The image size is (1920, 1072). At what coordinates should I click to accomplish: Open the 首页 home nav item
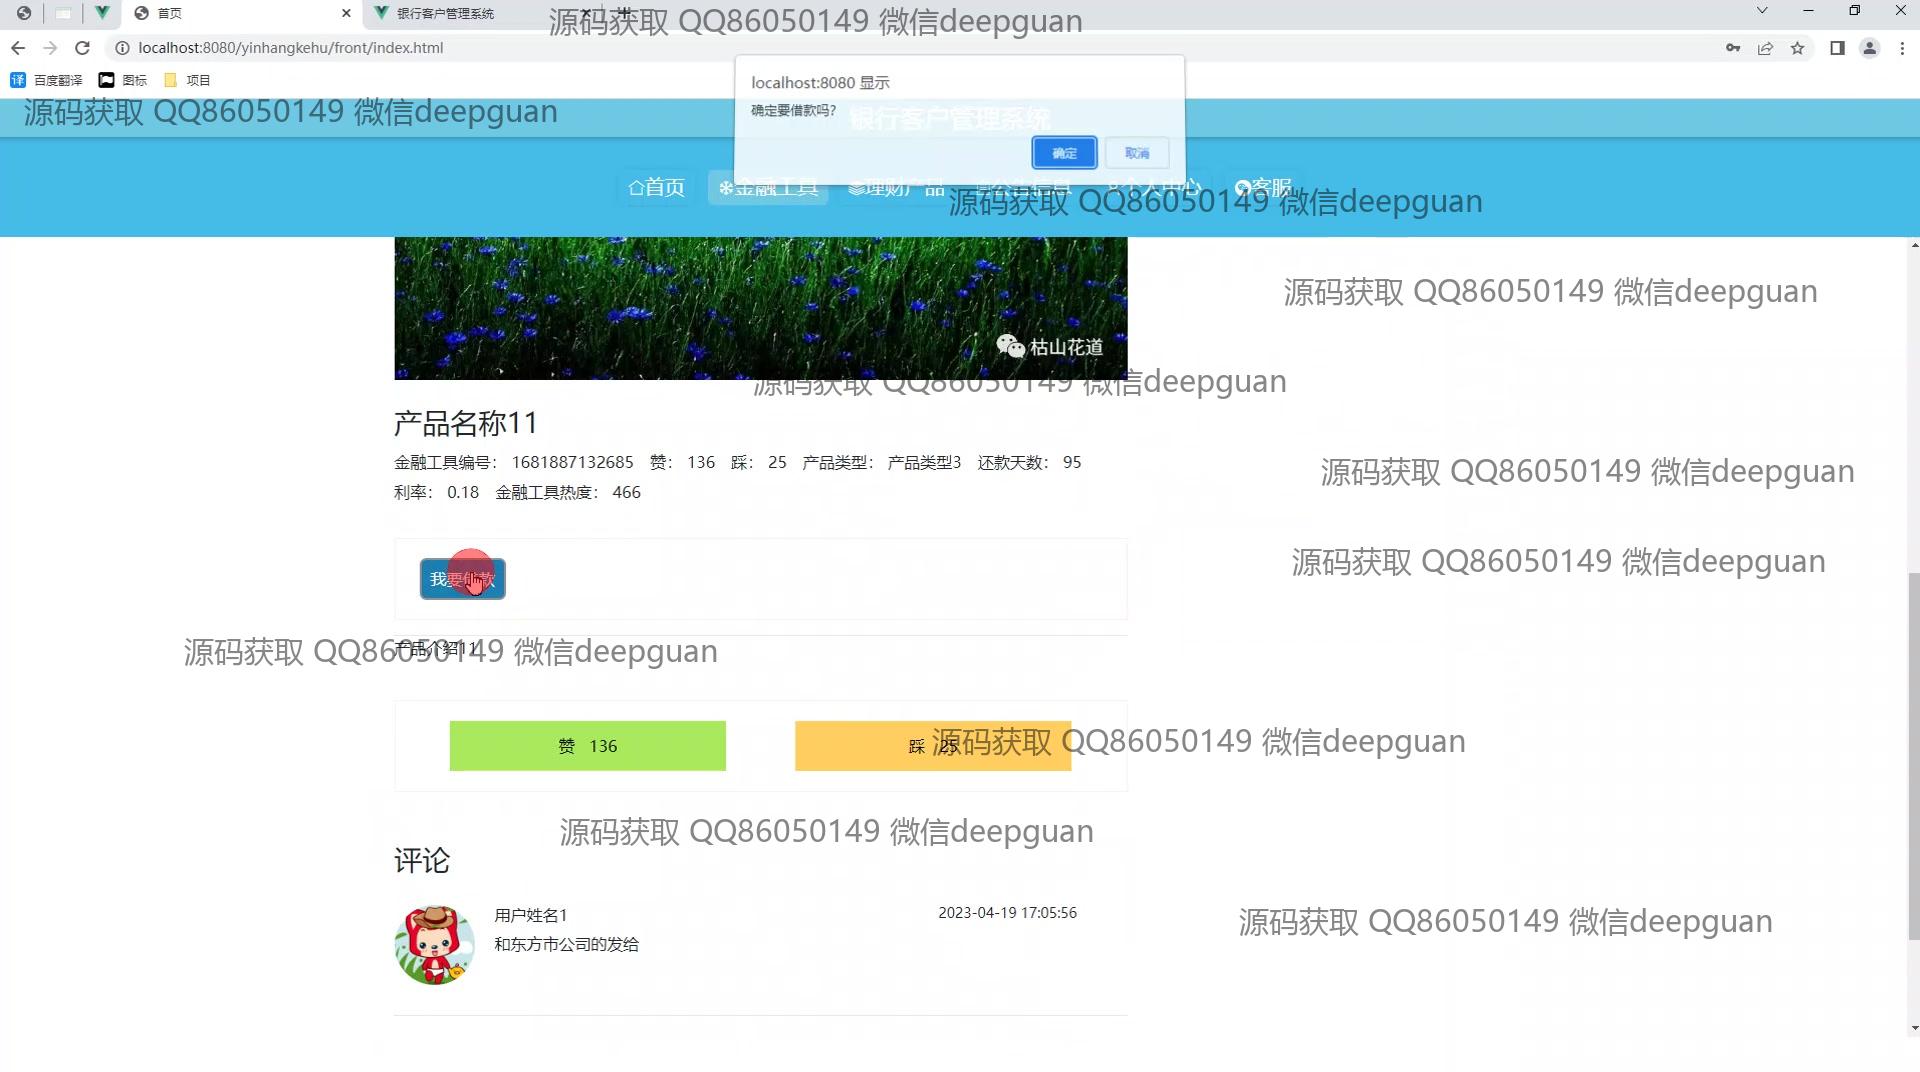tap(656, 187)
